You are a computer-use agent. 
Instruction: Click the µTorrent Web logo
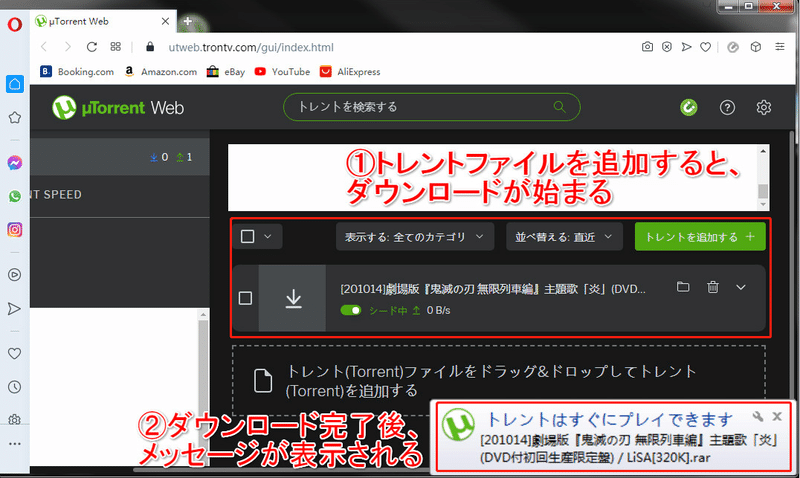click(x=118, y=108)
